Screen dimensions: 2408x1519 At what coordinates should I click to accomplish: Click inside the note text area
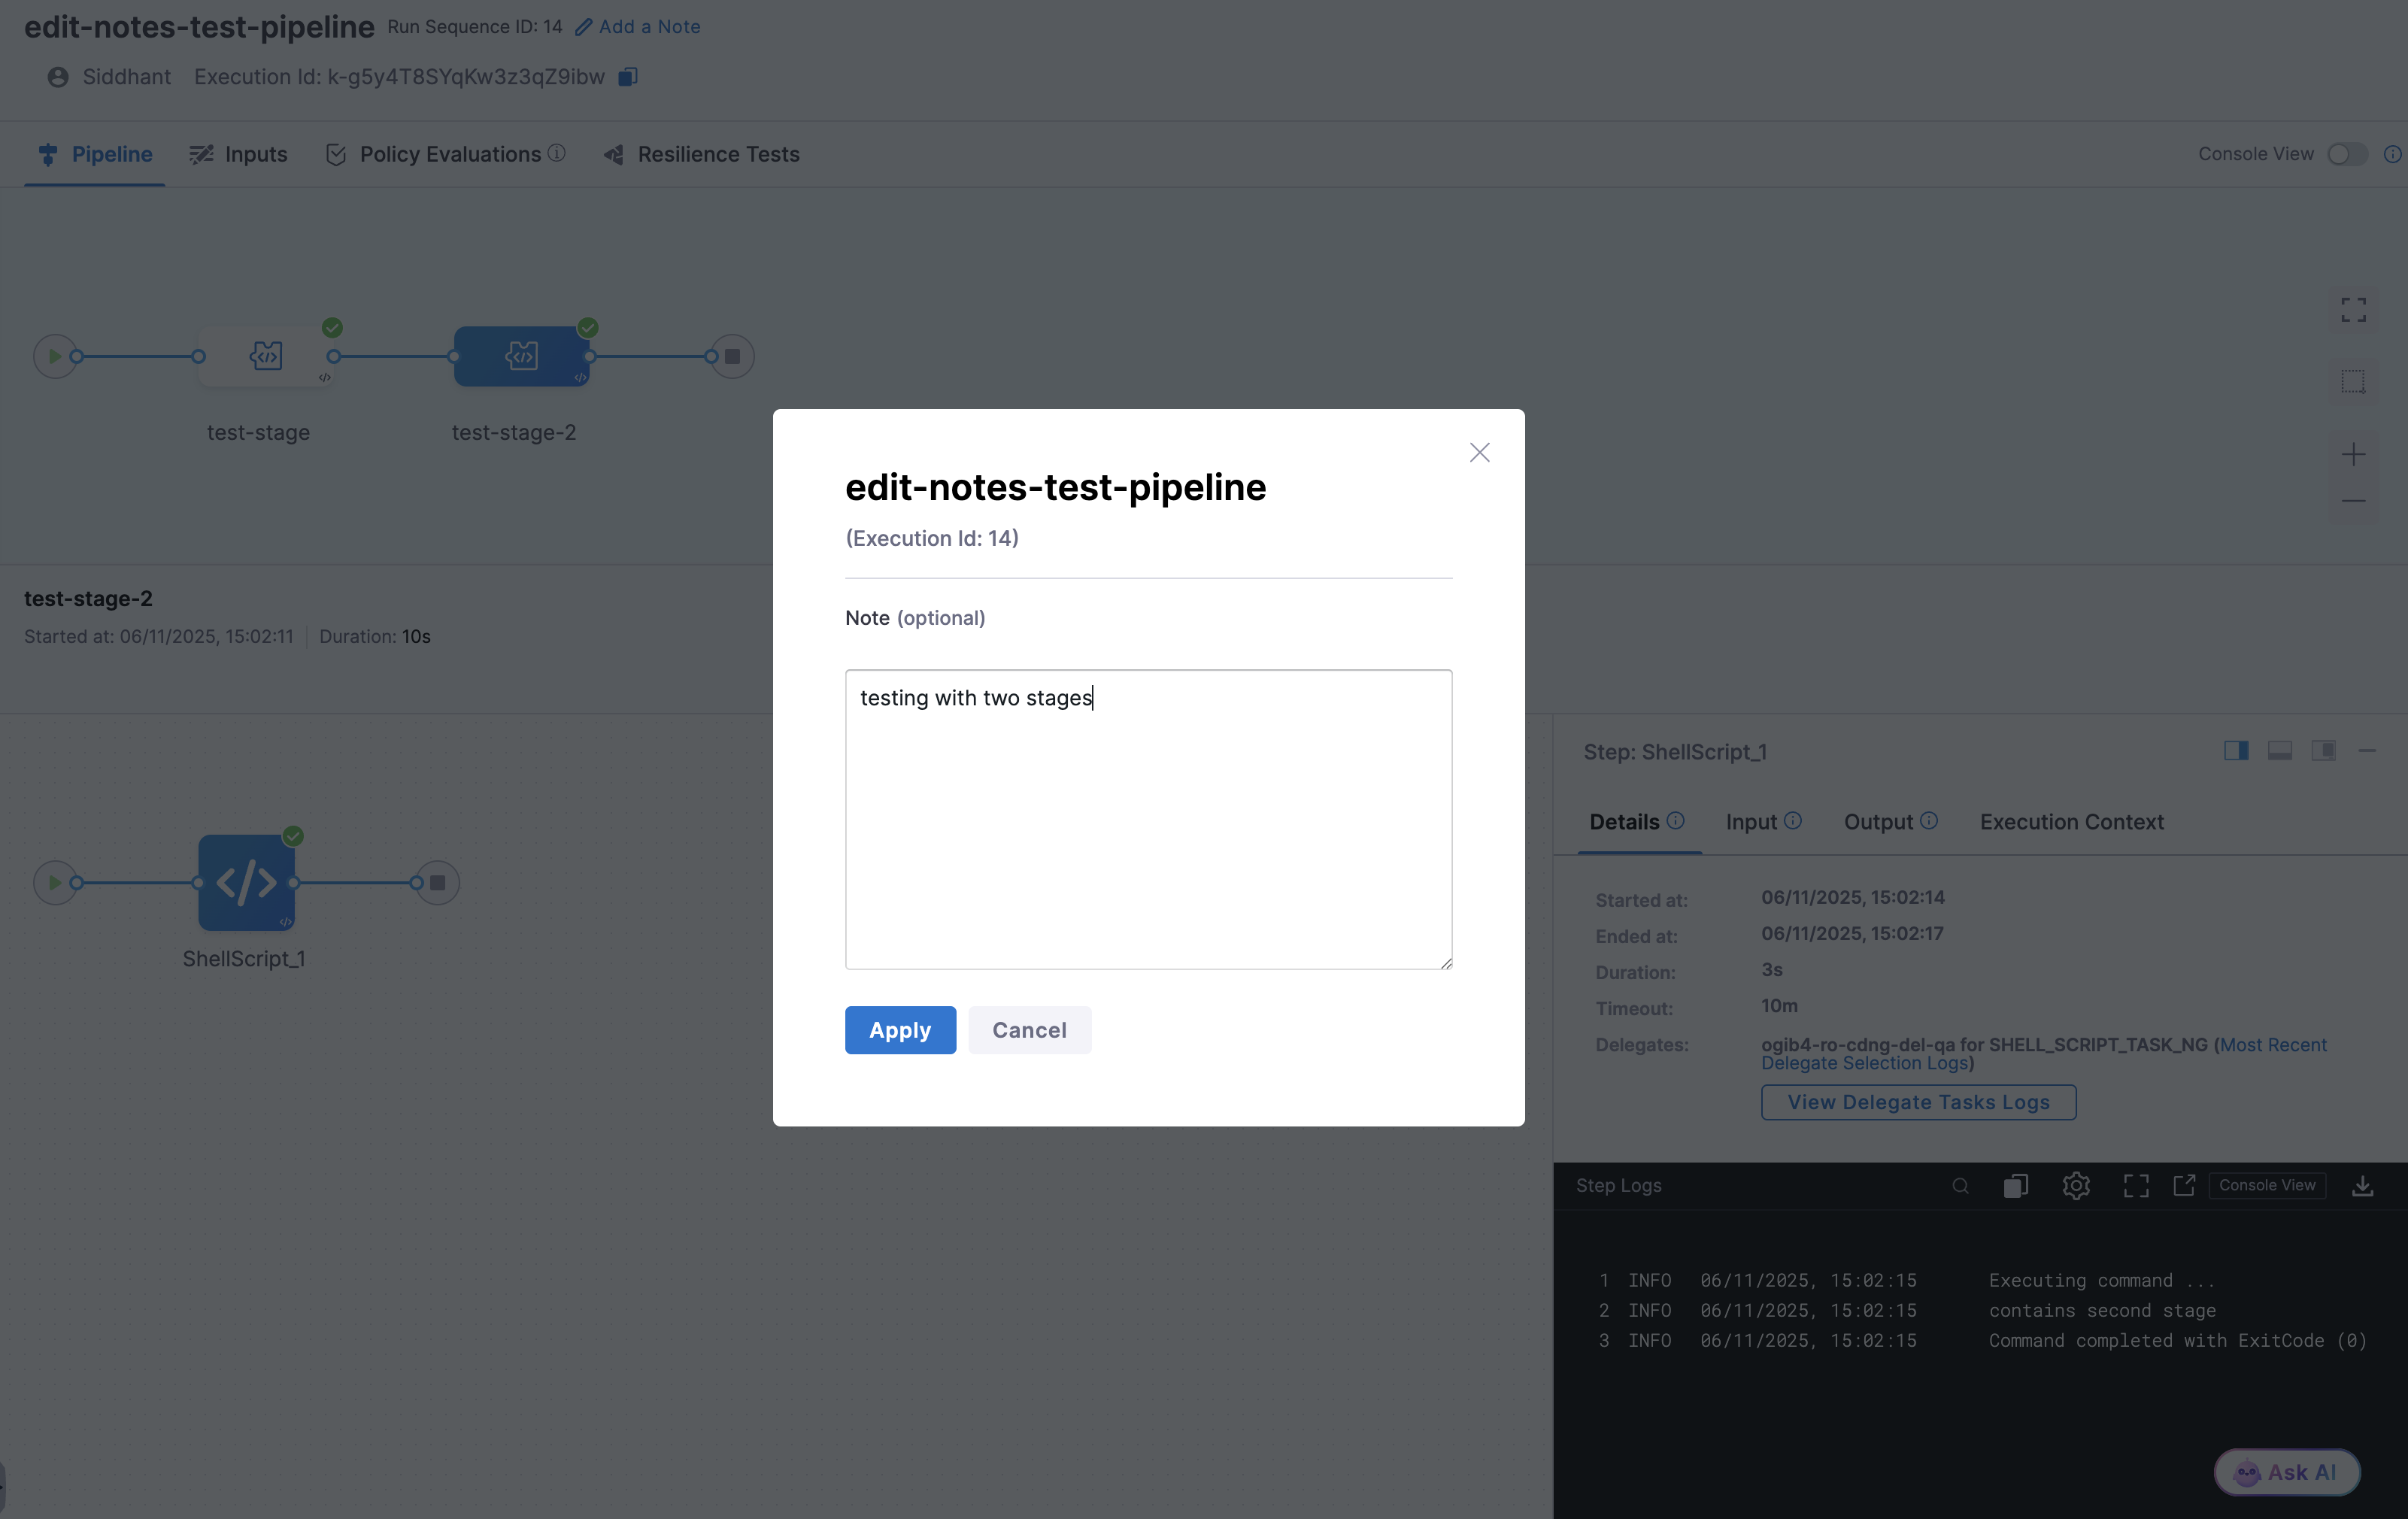[1148, 820]
